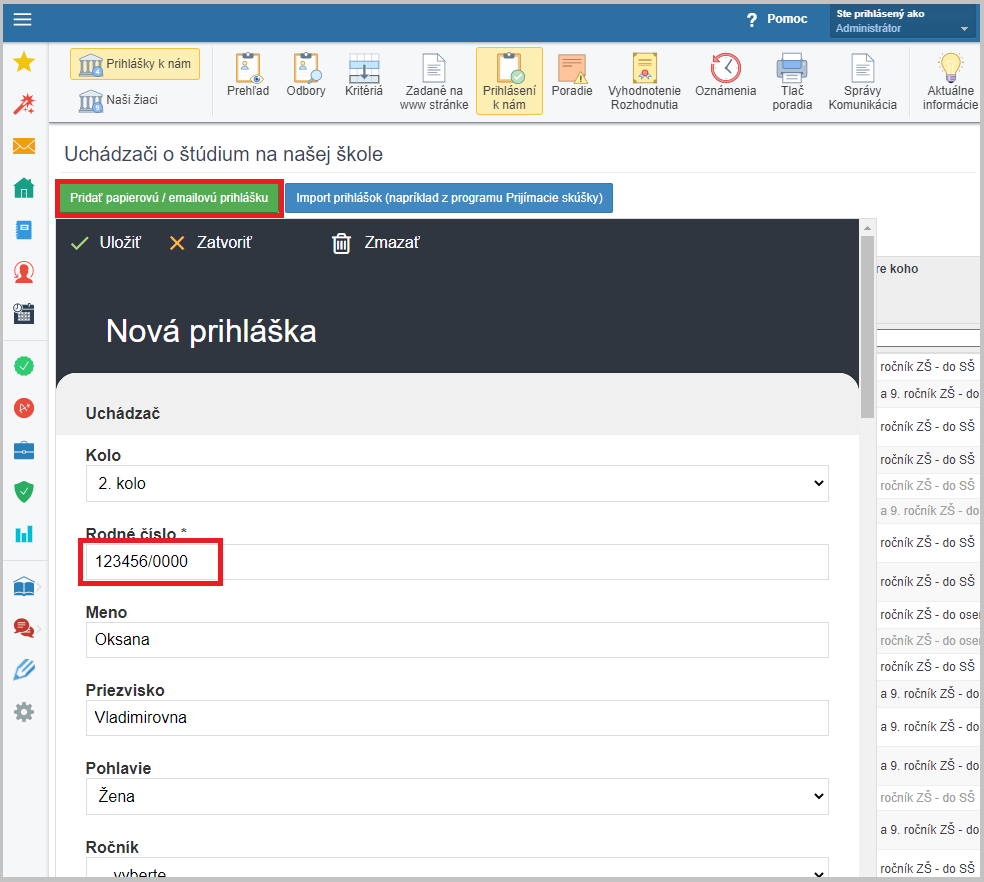The image size is (984, 882).
Task: Click the 'ročník ZŠ - do ose' row above the greyed one
Action: click(929, 615)
